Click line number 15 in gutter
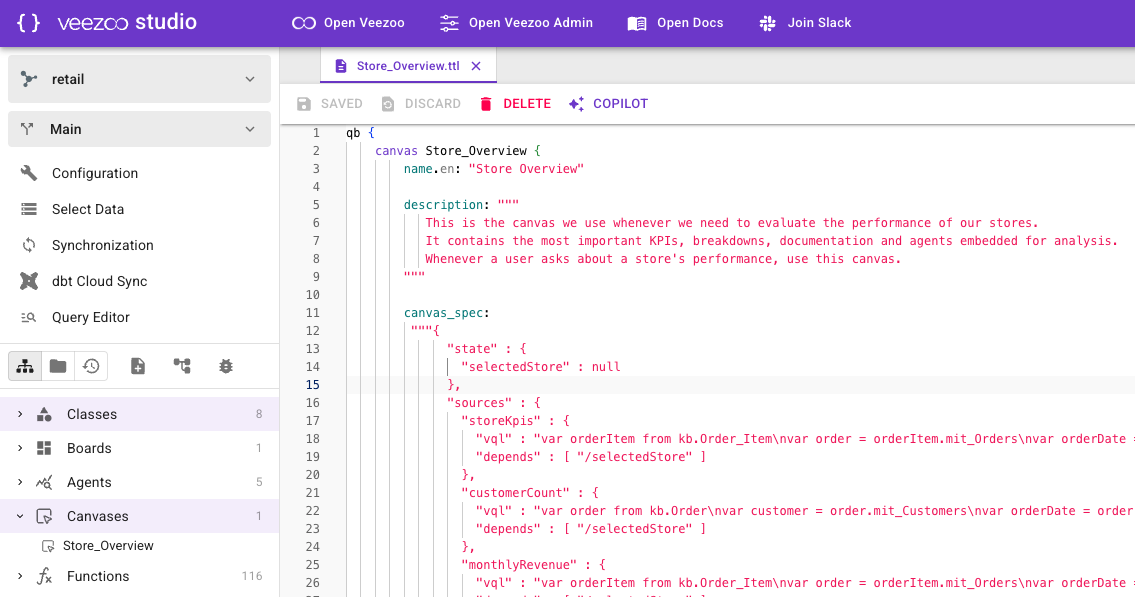Screen dimensions: 1135x597 click(313, 384)
